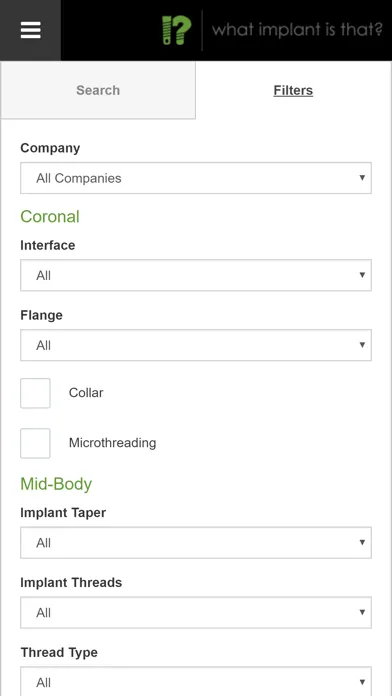Click the green implant question-mark logo
This screenshot has height=696, width=392.
click(177, 30)
